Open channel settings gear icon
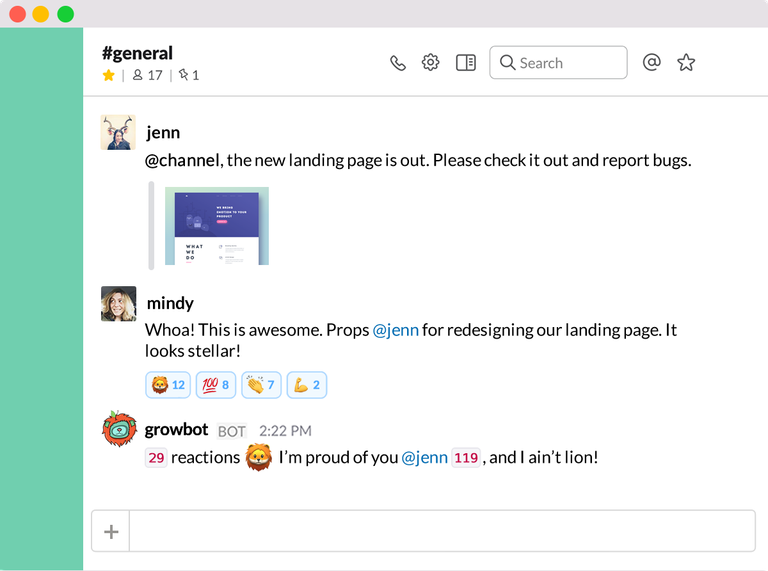The image size is (768, 571). (x=431, y=63)
